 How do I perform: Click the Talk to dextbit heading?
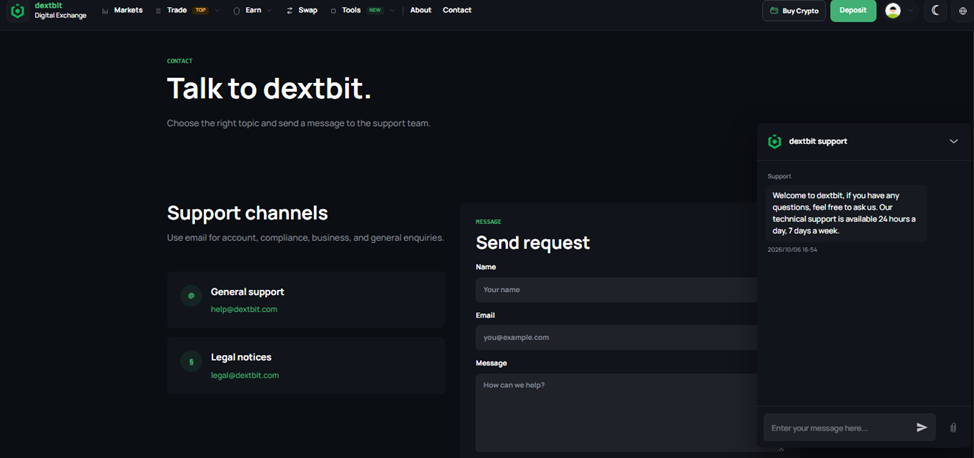pyautogui.click(x=269, y=88)
